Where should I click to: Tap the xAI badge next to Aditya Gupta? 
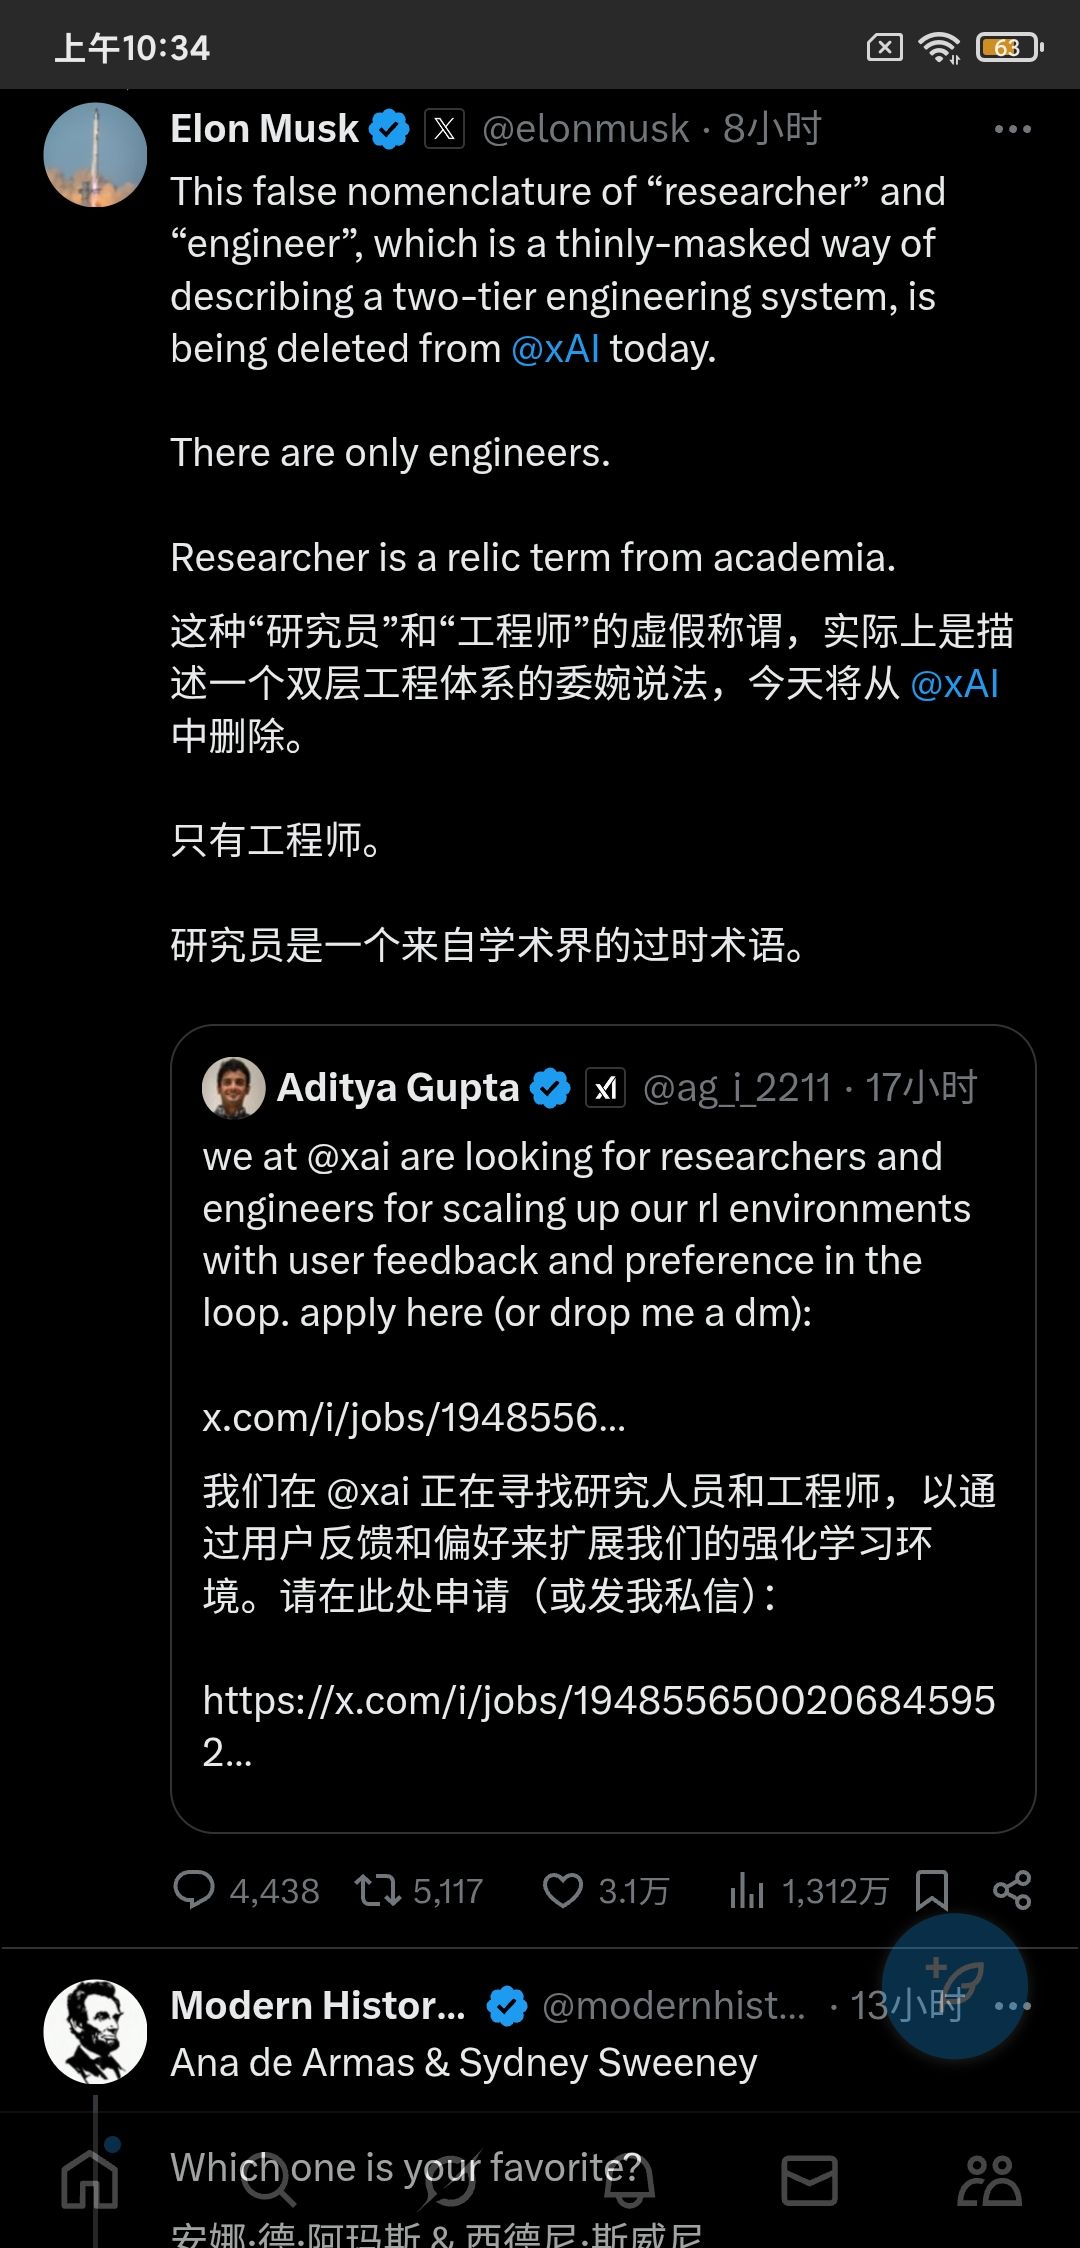[x=605, y=1088]
